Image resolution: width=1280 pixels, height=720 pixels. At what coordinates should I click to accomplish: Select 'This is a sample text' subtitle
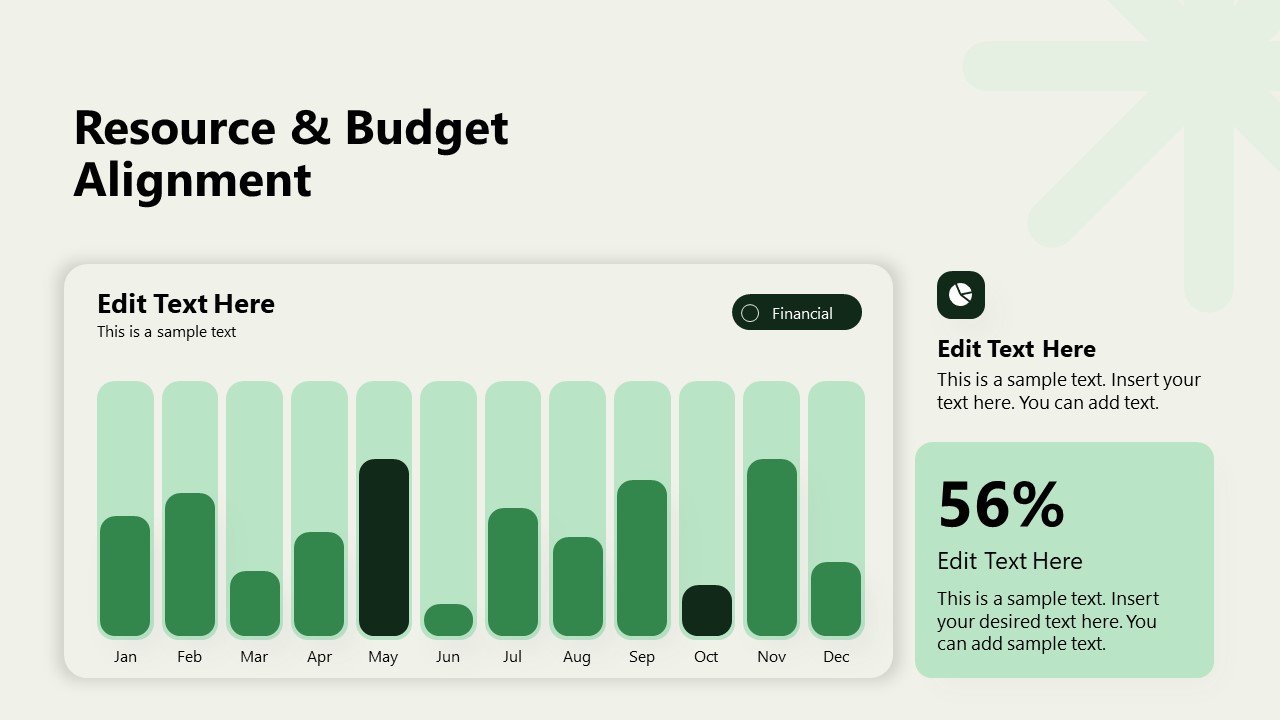tap(166, 332)
